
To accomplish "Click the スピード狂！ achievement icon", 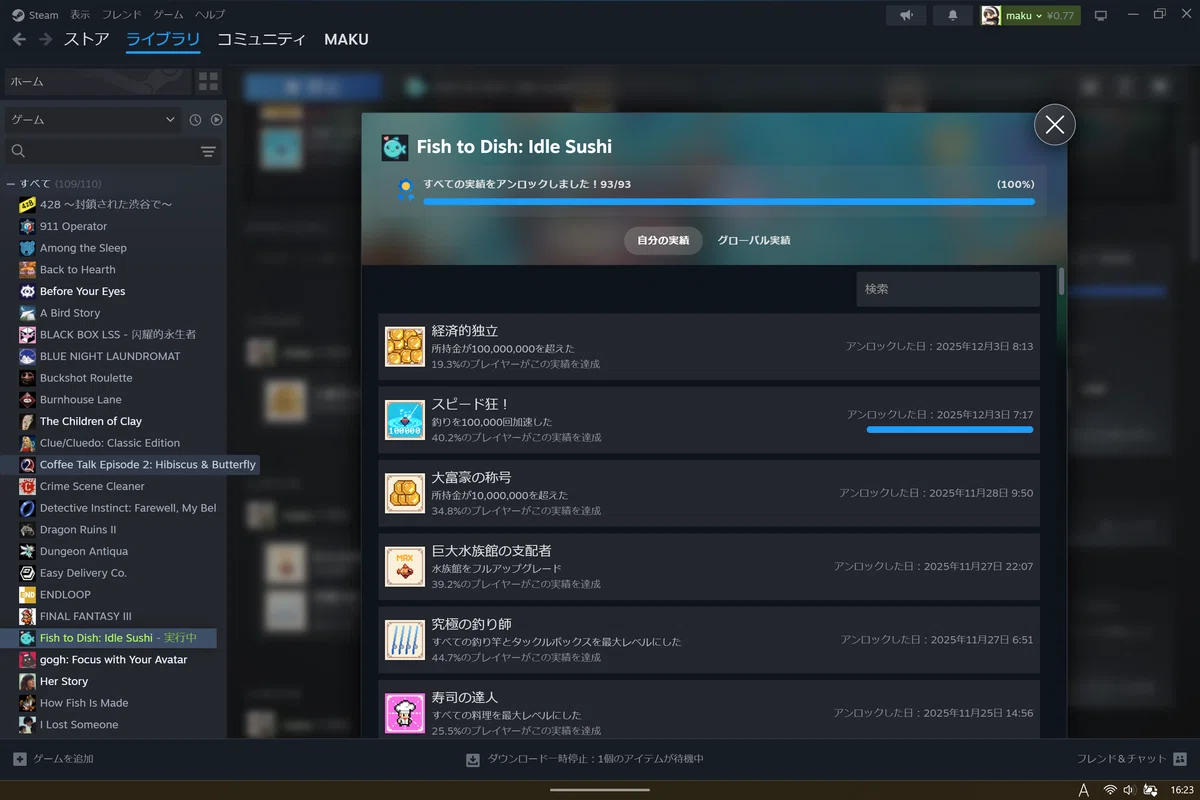I will tap(405, 419).
